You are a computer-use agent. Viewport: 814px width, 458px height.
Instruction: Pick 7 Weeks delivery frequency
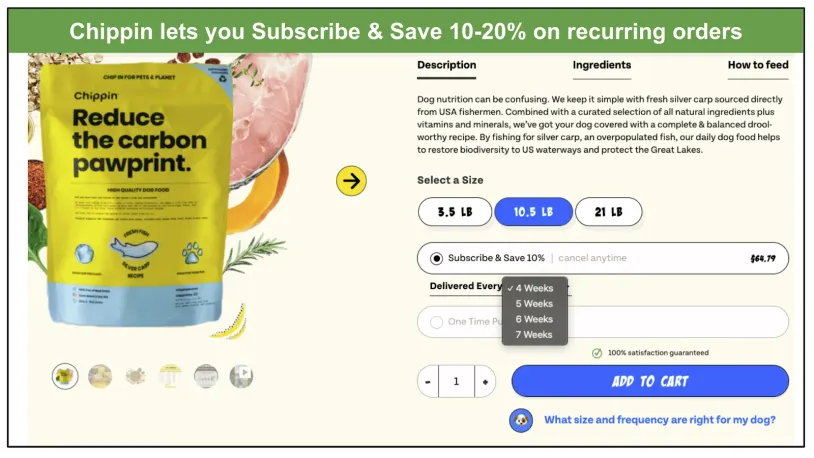(x=535, y=335)
